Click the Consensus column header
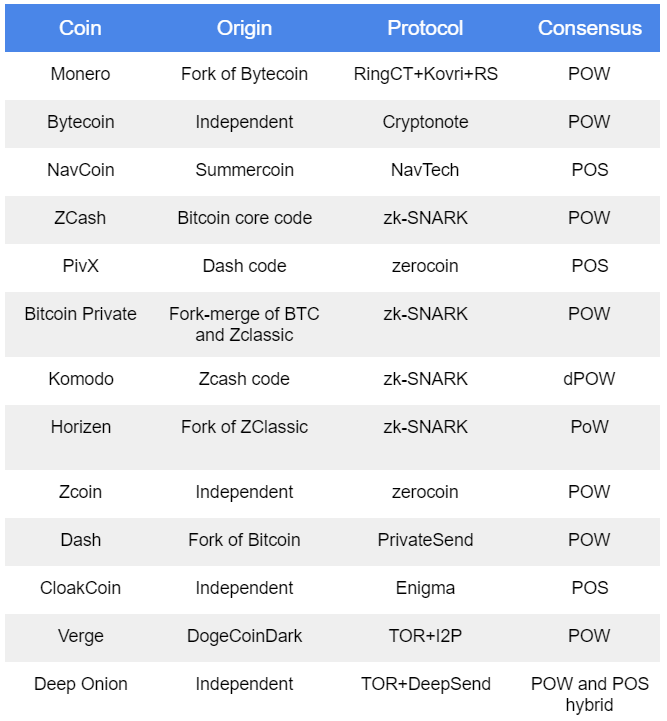Screen dimensions: 667x721 coord(589,28)
